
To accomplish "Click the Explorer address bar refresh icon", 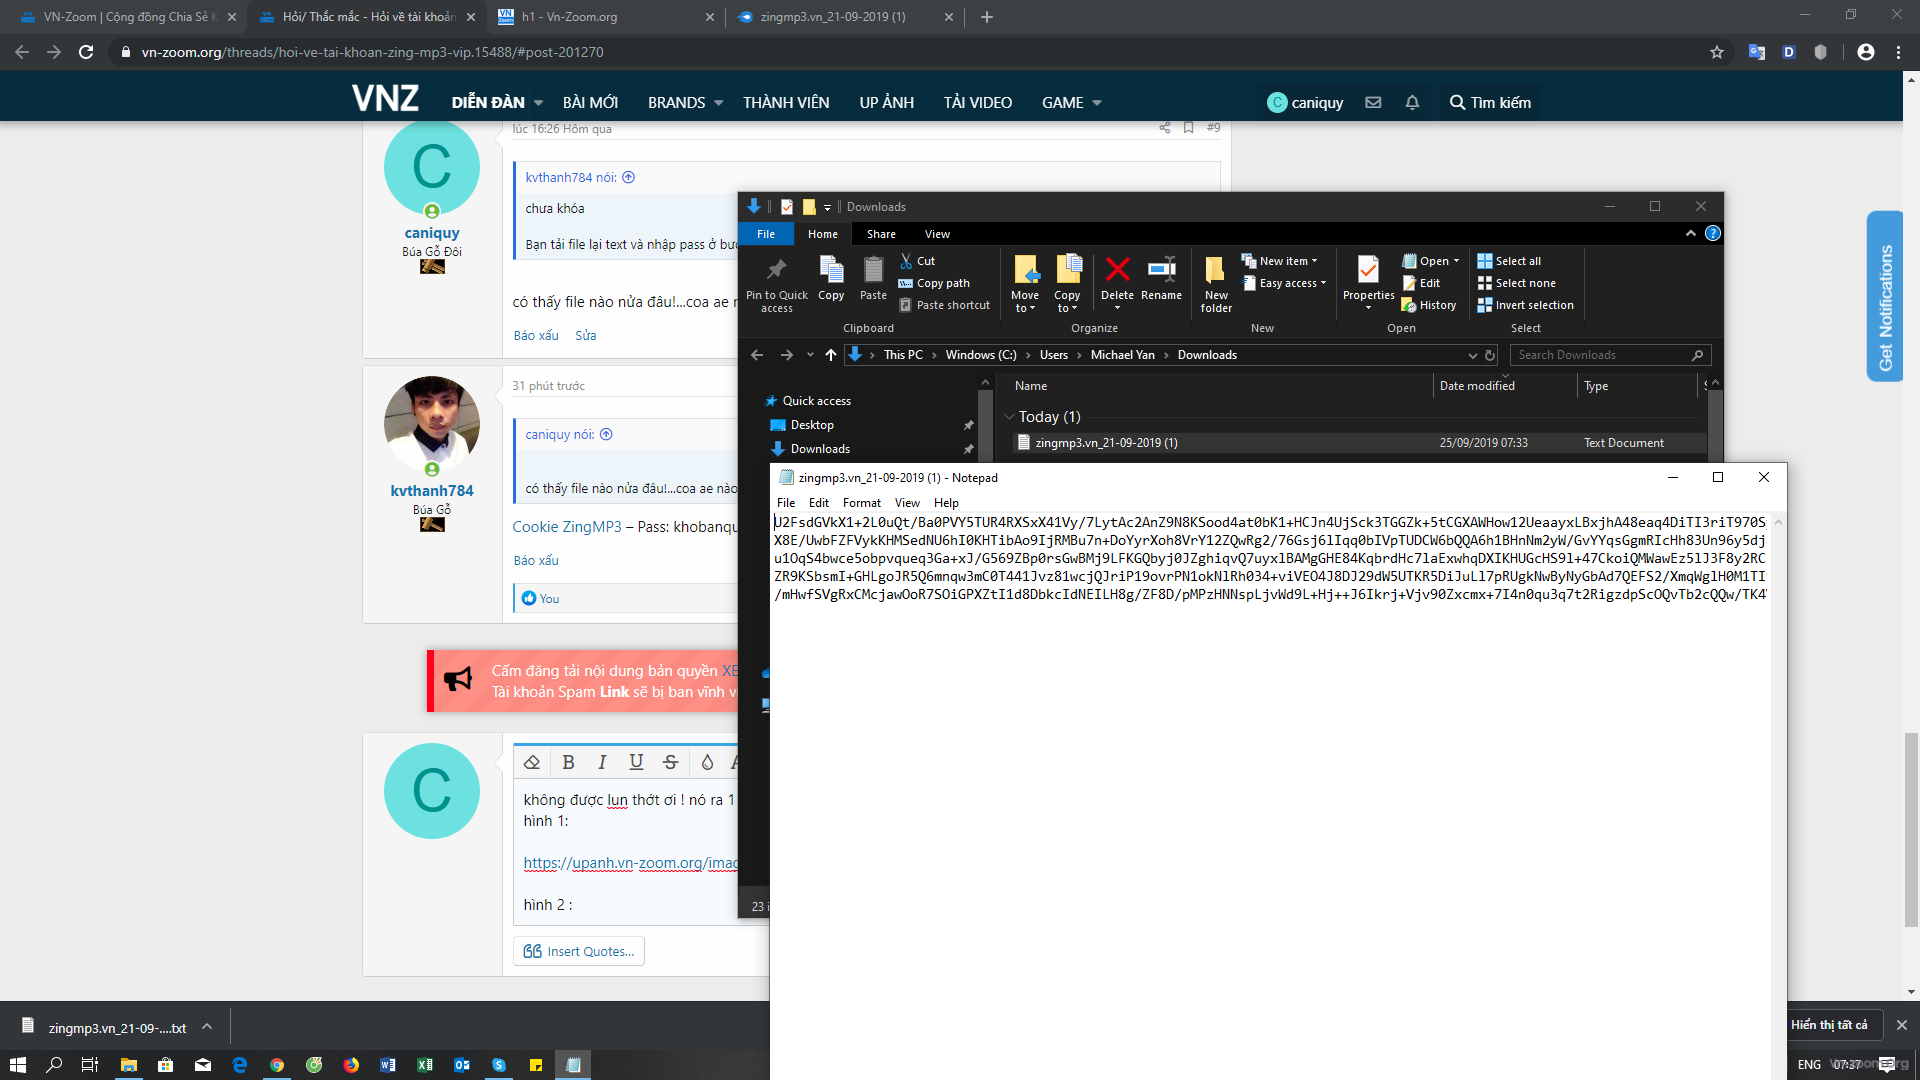I will (1490, 355).
